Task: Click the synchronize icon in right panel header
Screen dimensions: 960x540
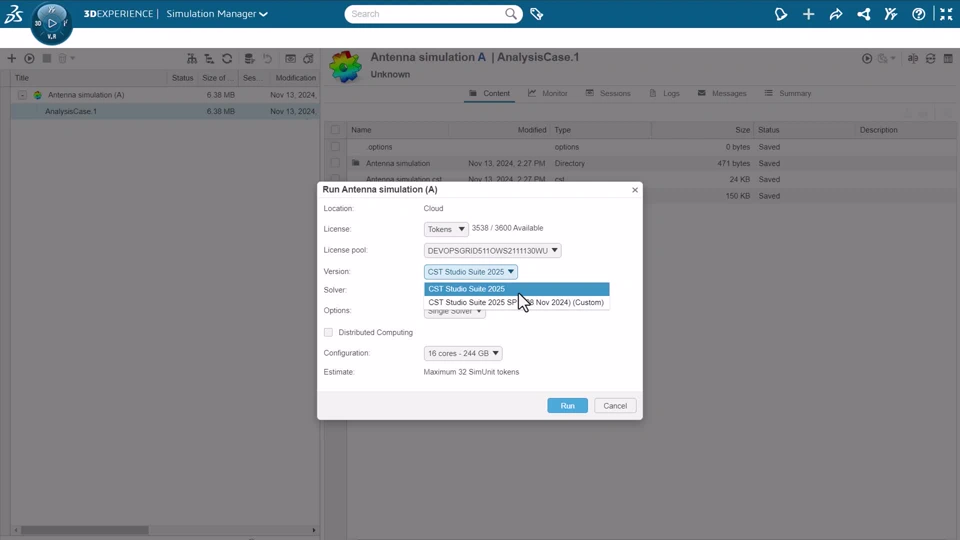Action: click(x=931, y=59)
